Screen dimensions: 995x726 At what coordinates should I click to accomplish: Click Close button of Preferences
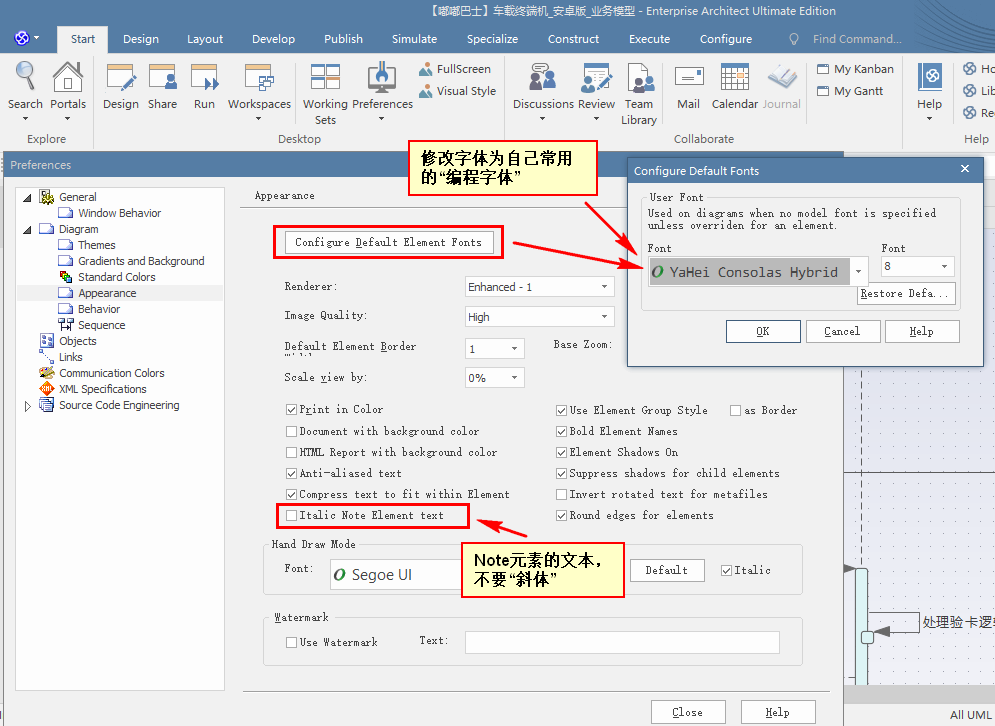click(688, 713)
